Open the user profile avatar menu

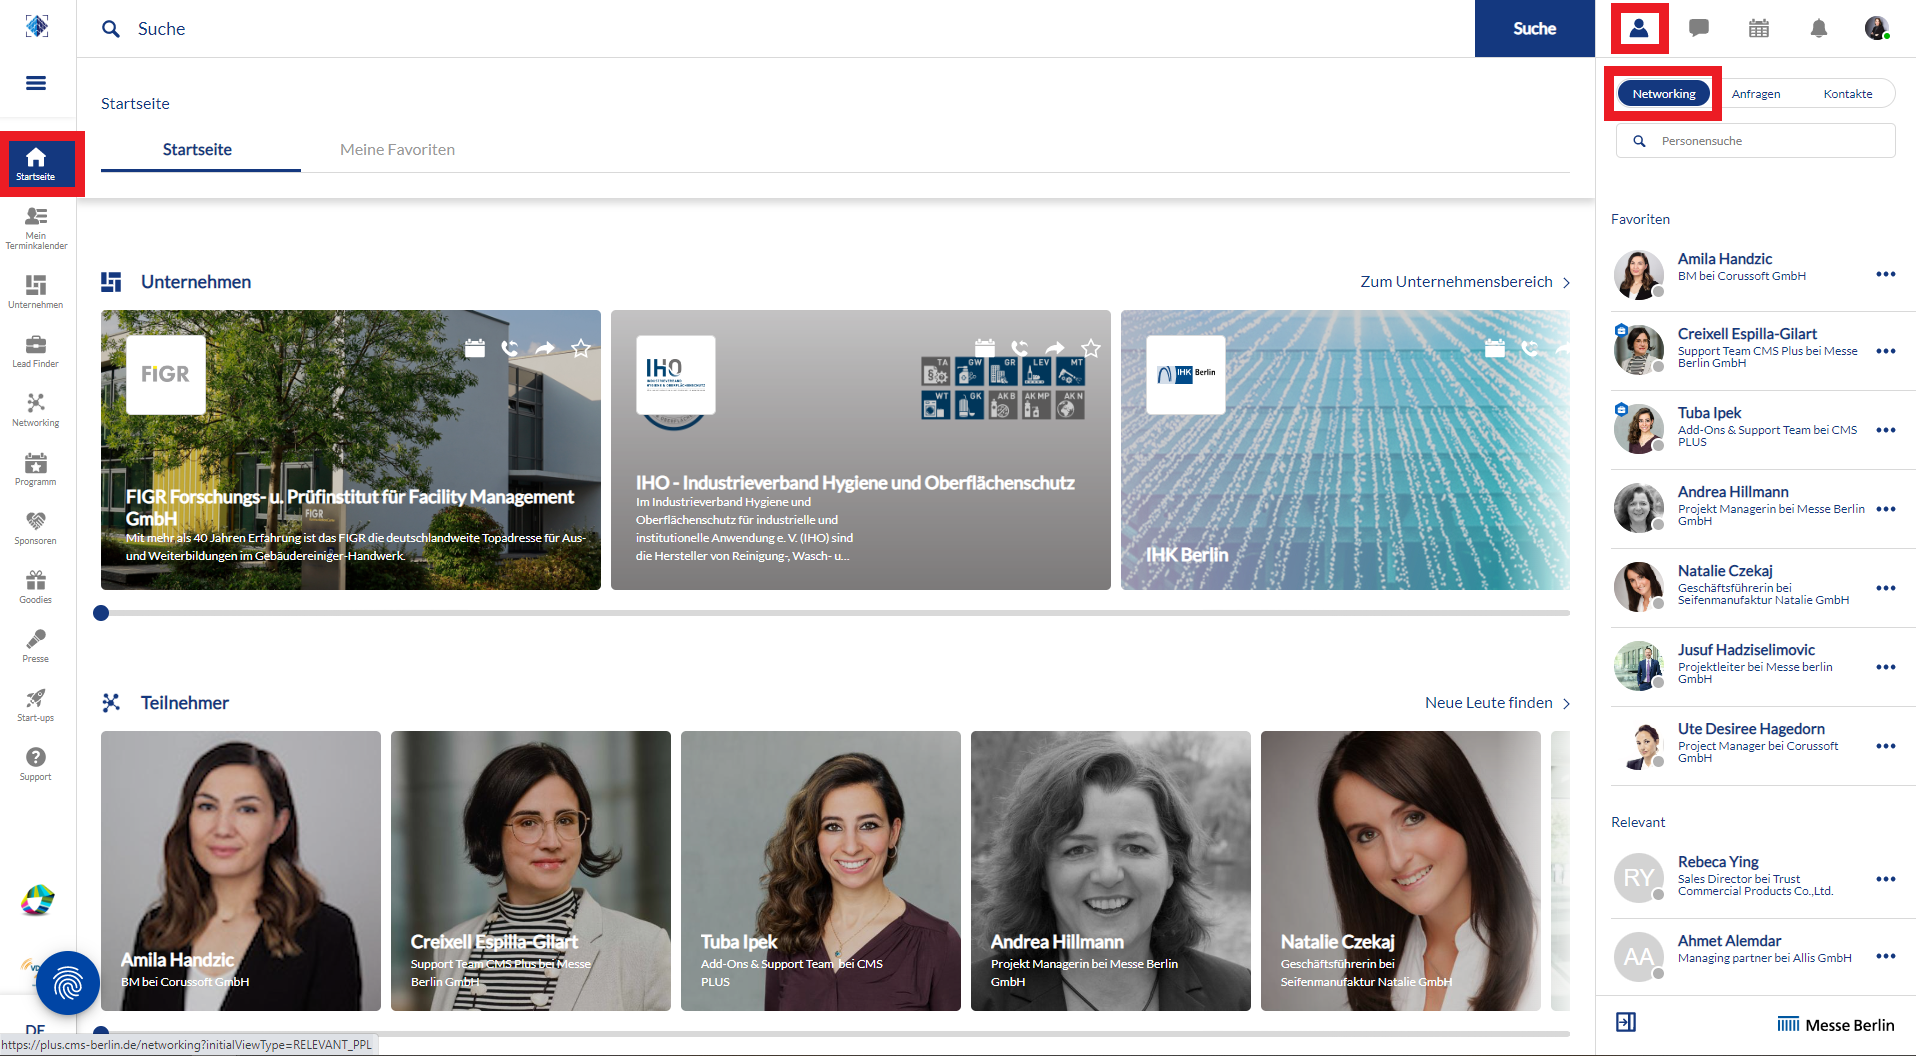click(1877, 28)
